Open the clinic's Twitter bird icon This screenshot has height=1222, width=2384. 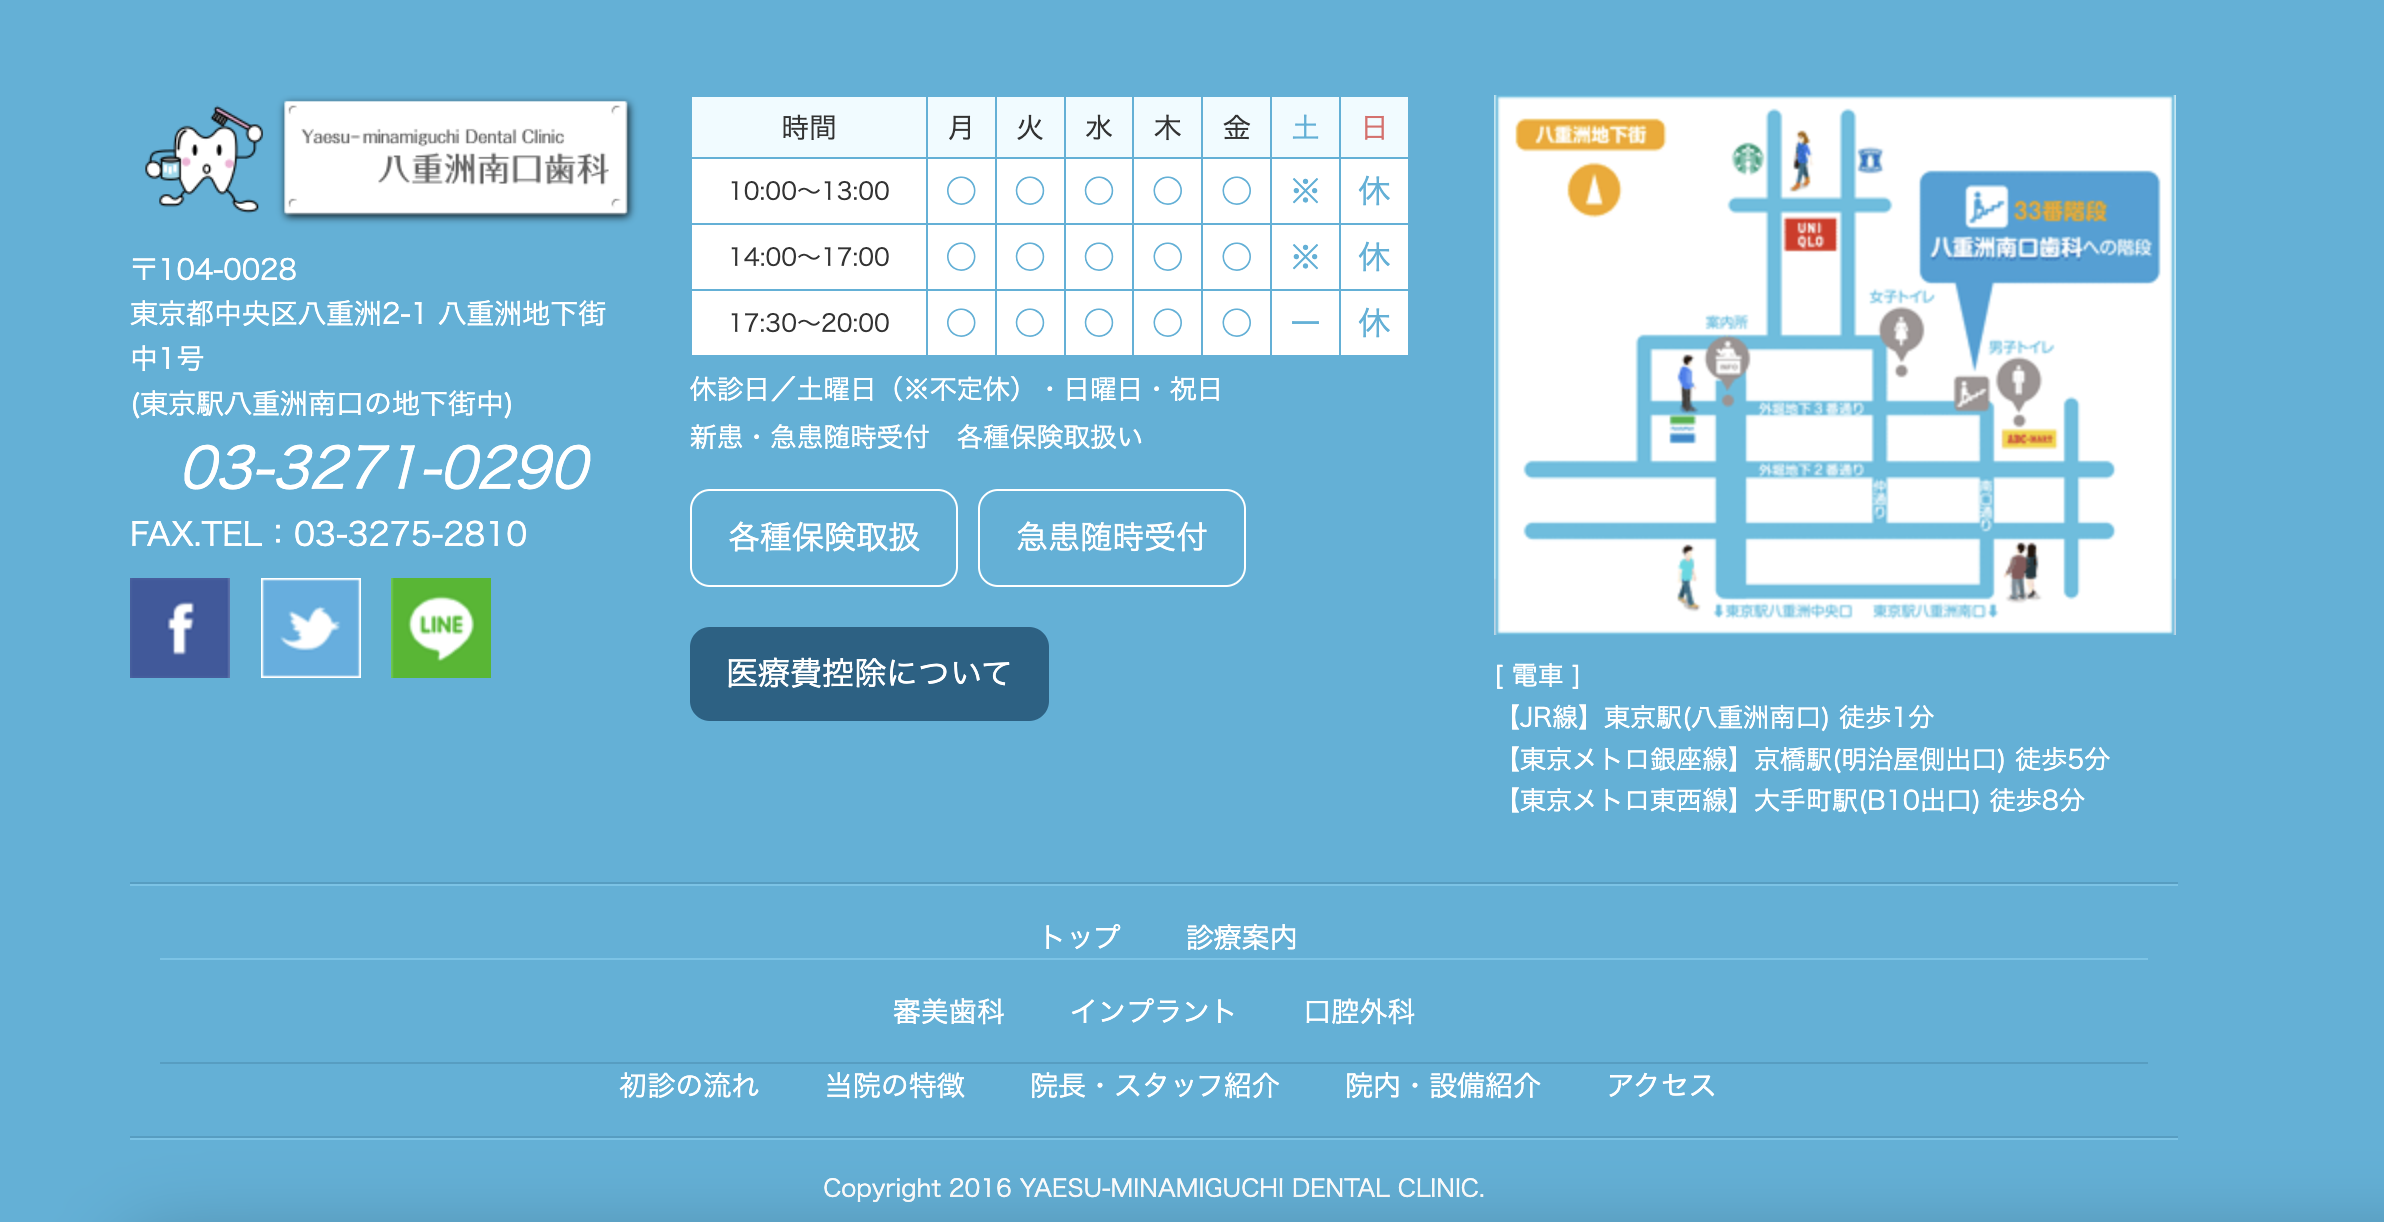[311, 628]
